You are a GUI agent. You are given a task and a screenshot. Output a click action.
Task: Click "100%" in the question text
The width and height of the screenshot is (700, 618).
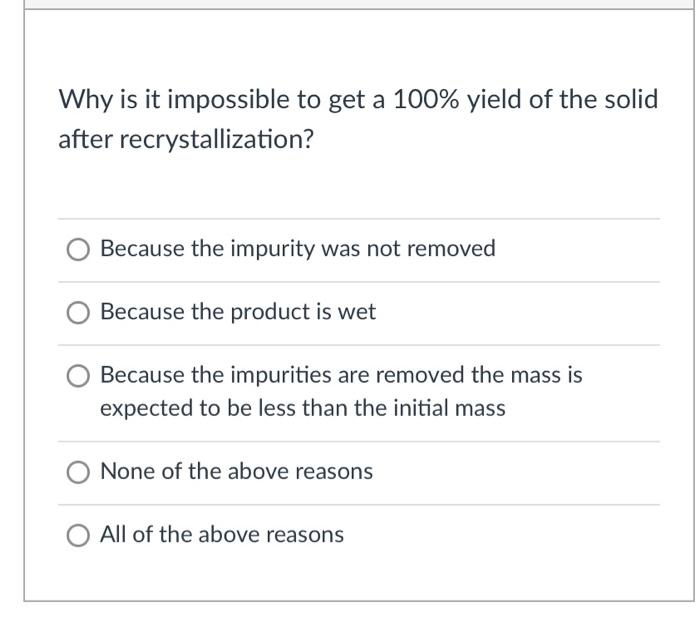click(426, 99)
